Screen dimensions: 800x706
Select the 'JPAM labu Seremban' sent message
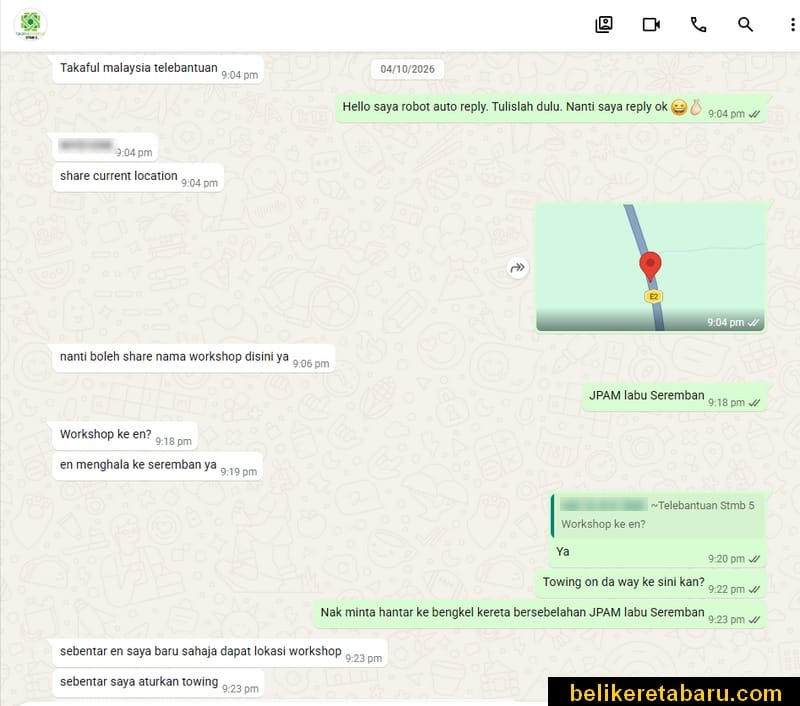674,397
